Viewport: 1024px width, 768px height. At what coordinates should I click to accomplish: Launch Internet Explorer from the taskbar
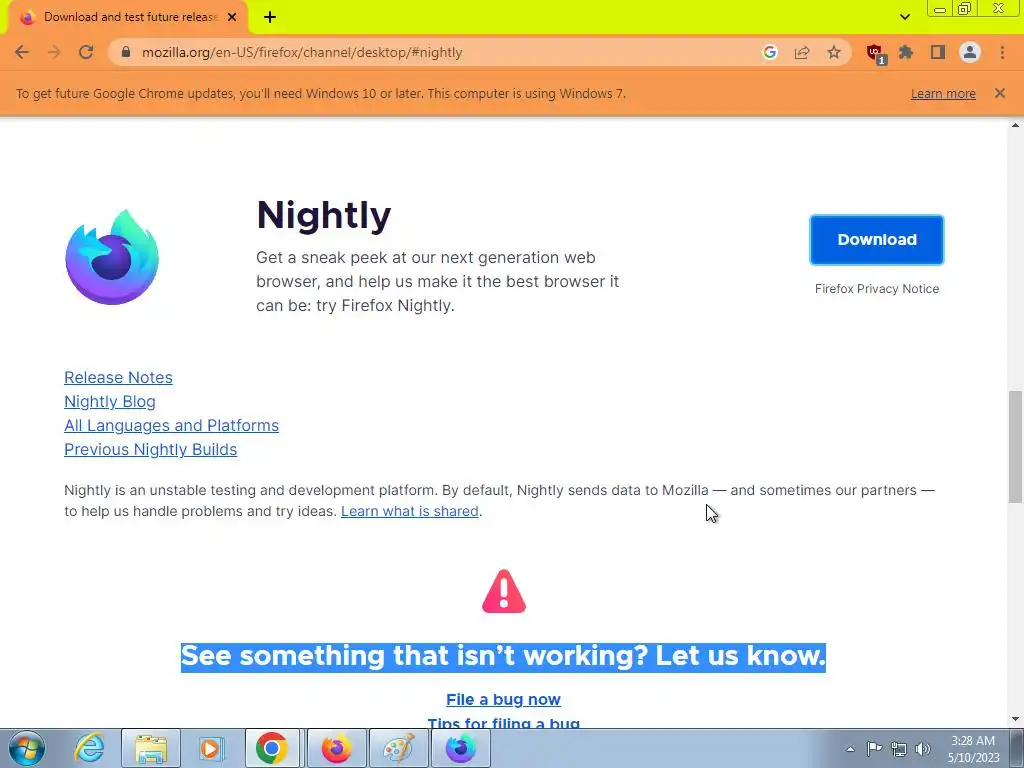89,748
